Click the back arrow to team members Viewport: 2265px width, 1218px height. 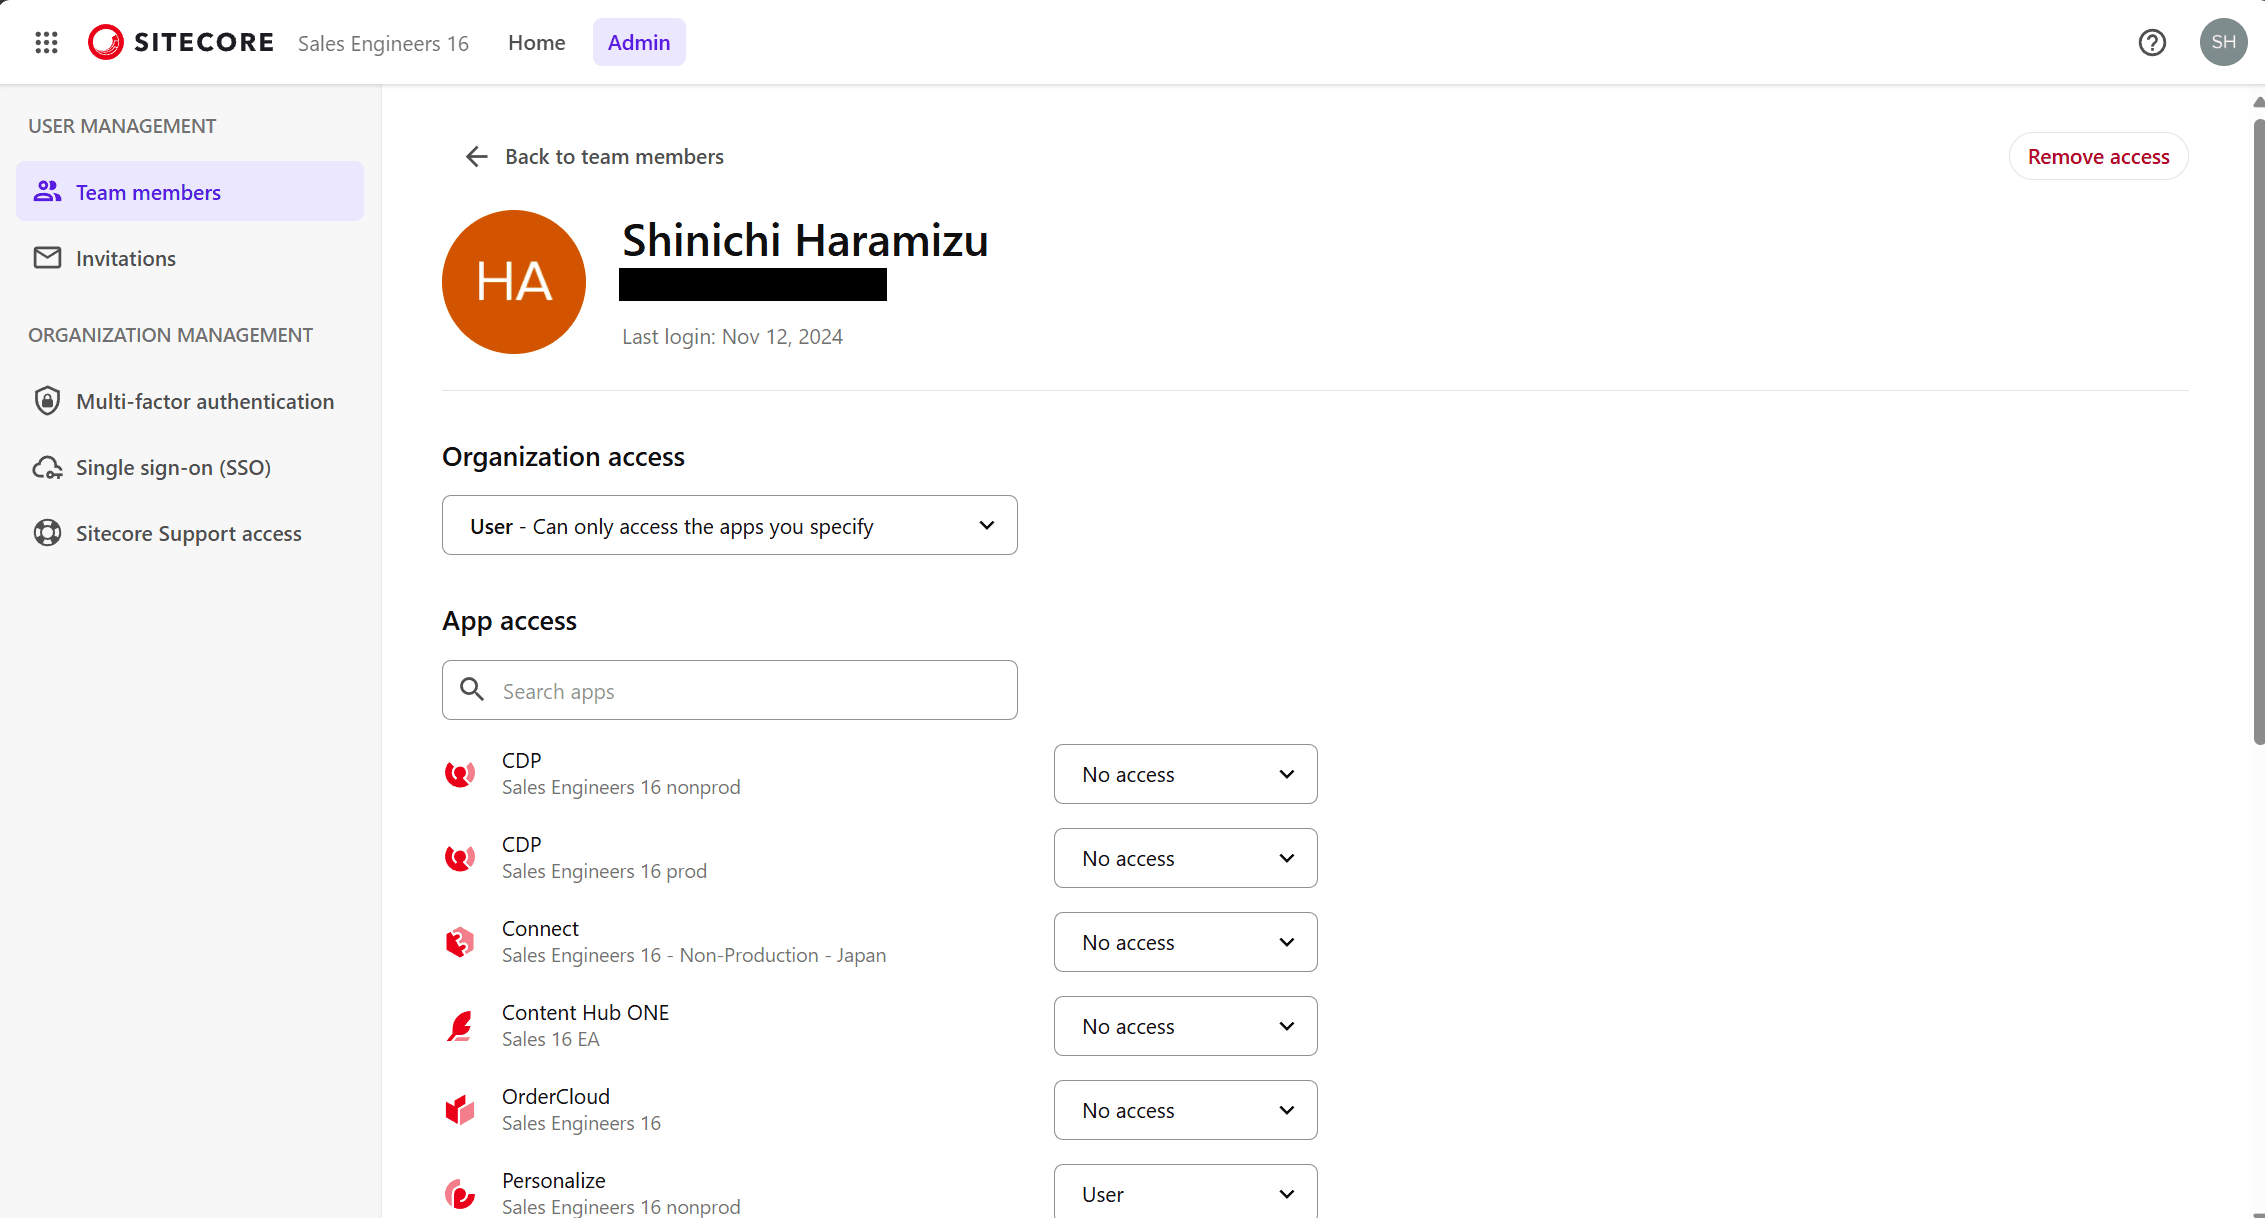477,157
